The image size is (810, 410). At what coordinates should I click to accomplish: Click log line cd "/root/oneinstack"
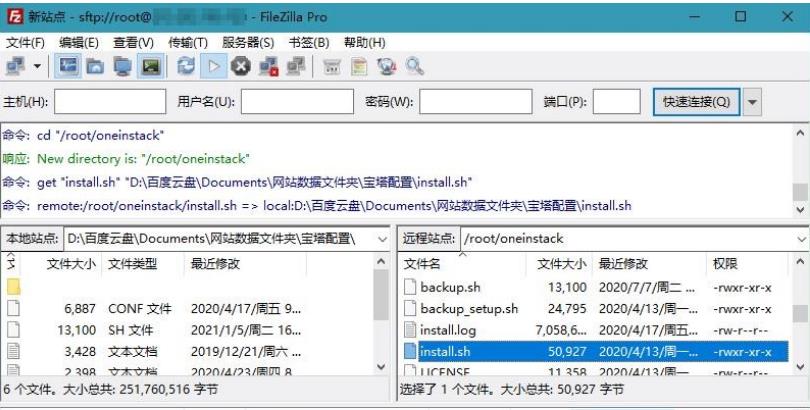click(x=101, y=136)
